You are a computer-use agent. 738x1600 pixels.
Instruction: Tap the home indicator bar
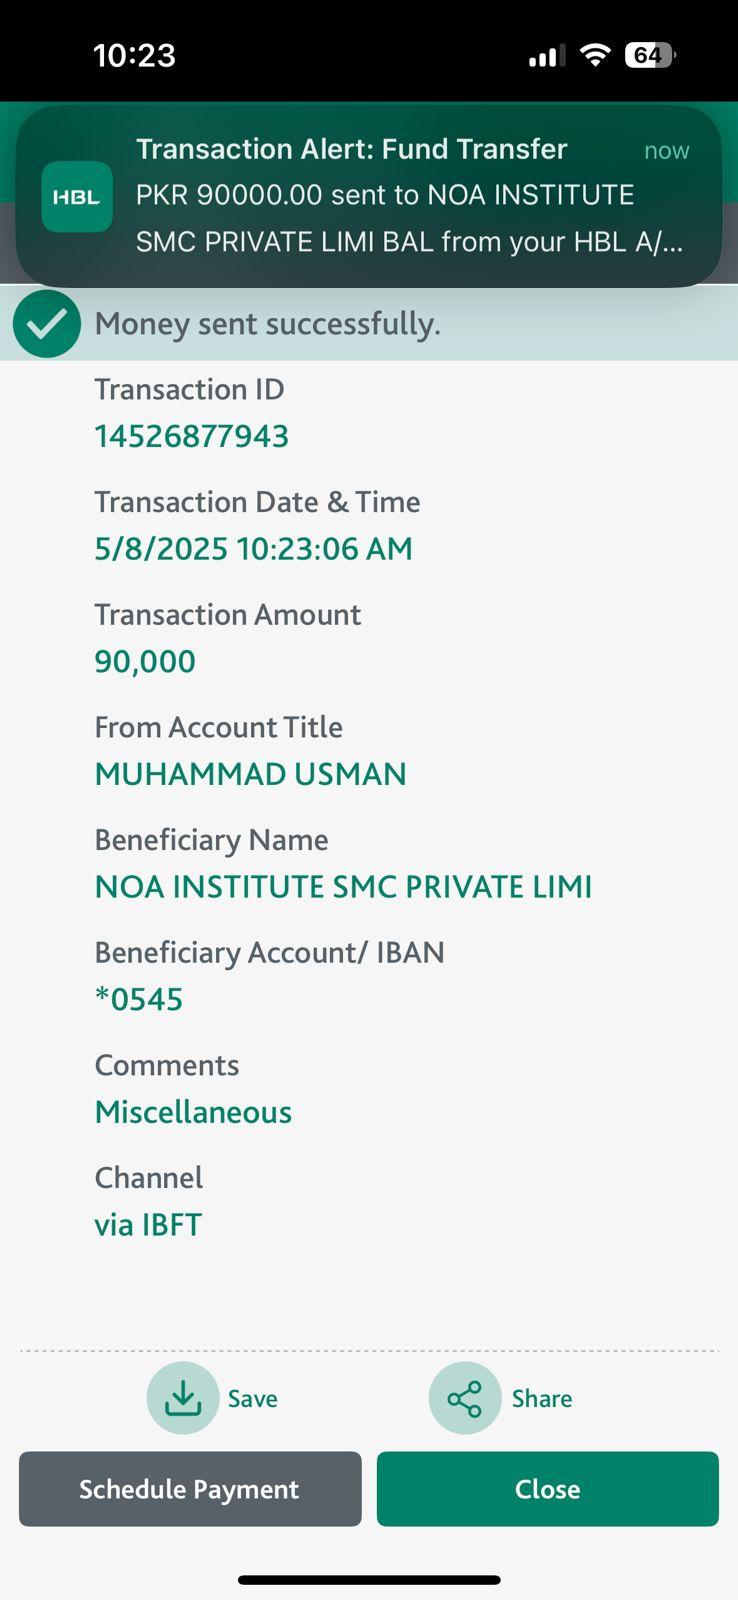click(x=369, y=1580)
